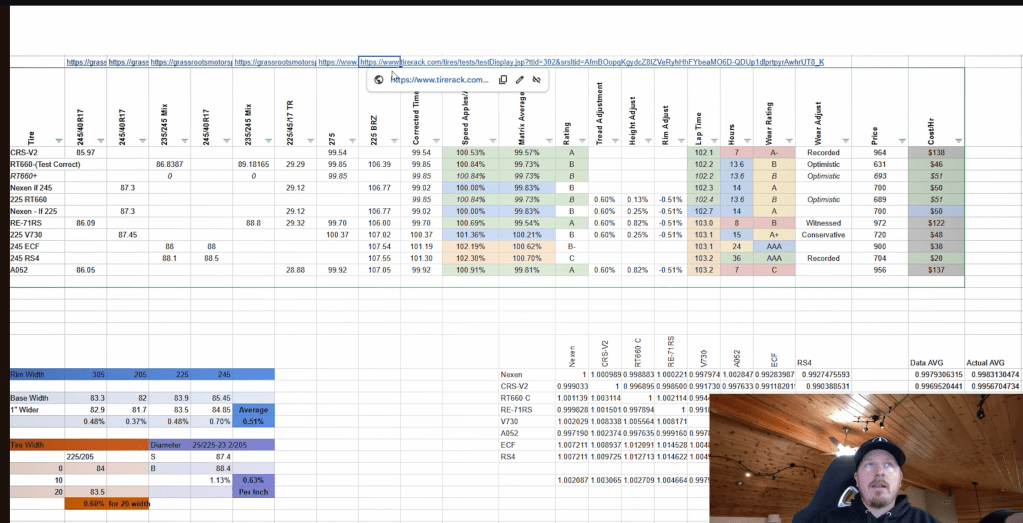Click the Cost/Hr column filter icon

(959, 140)
